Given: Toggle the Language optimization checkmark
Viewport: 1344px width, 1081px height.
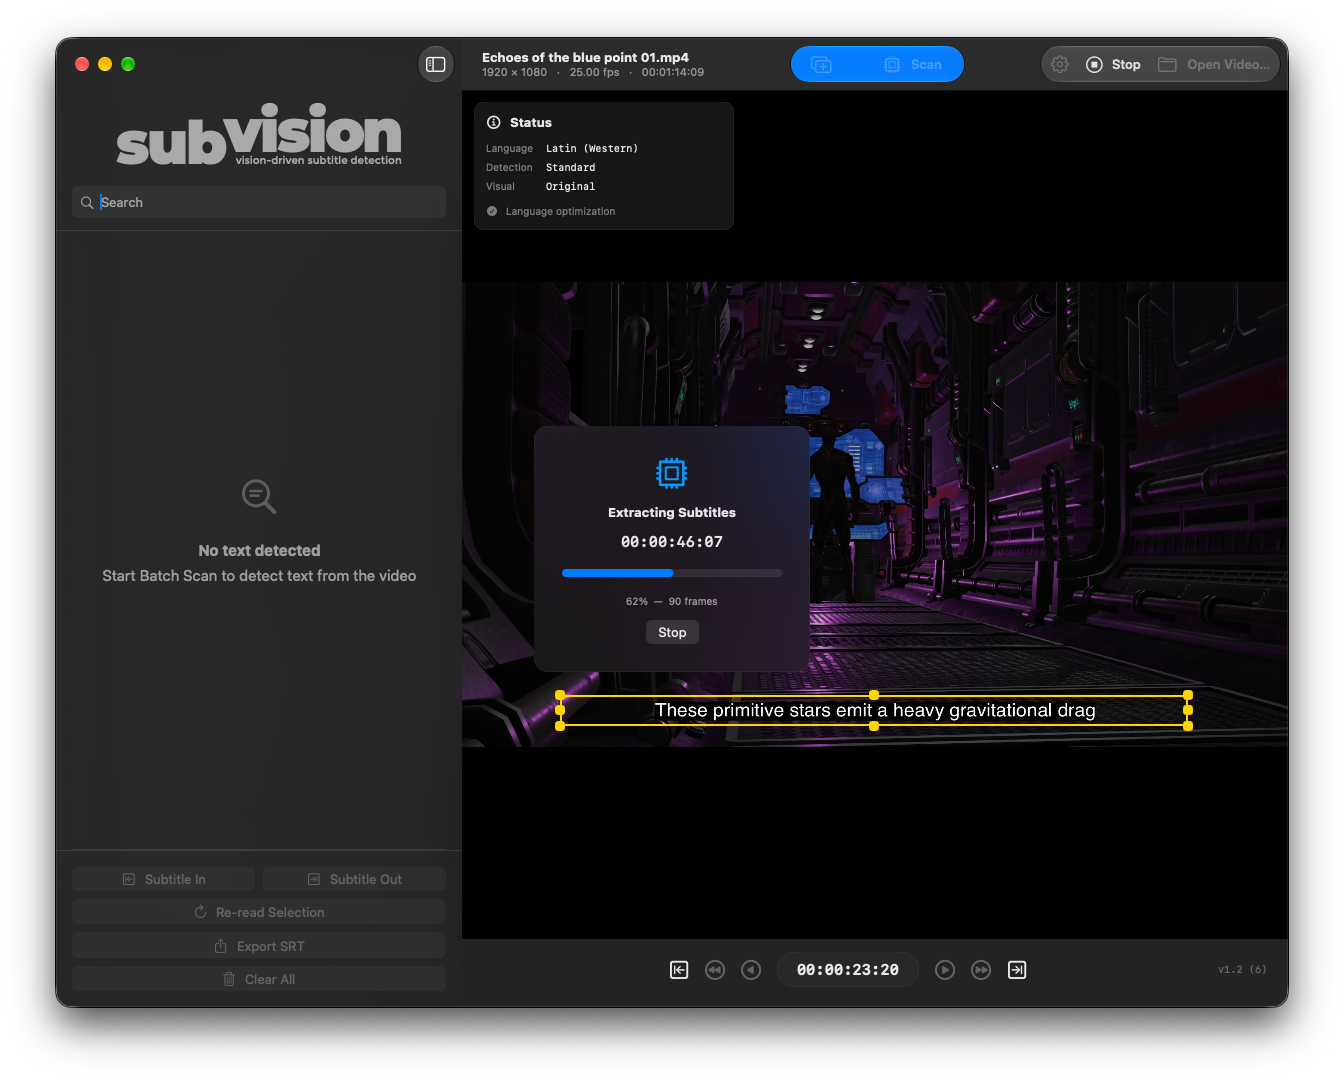Looking at the screenshot, I should (x=492, y=211).
